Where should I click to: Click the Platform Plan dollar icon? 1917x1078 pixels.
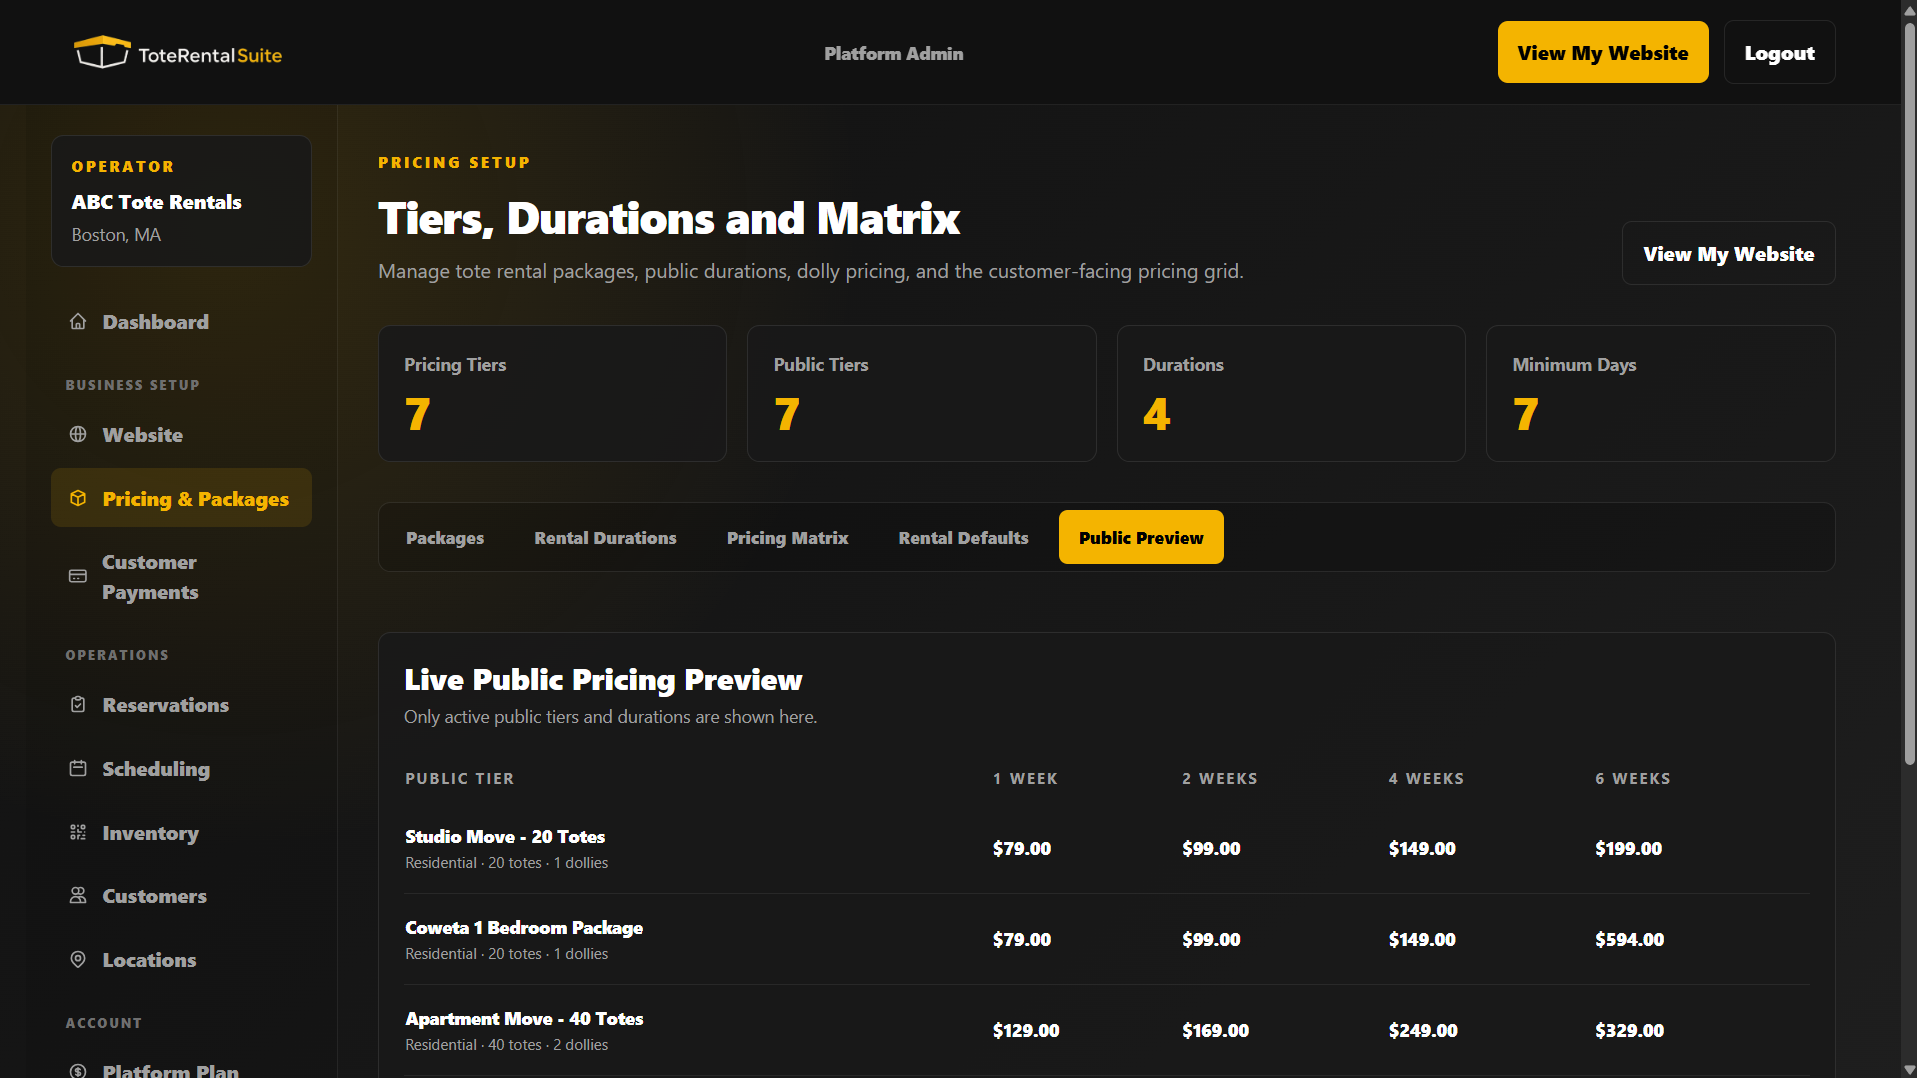78,1070
